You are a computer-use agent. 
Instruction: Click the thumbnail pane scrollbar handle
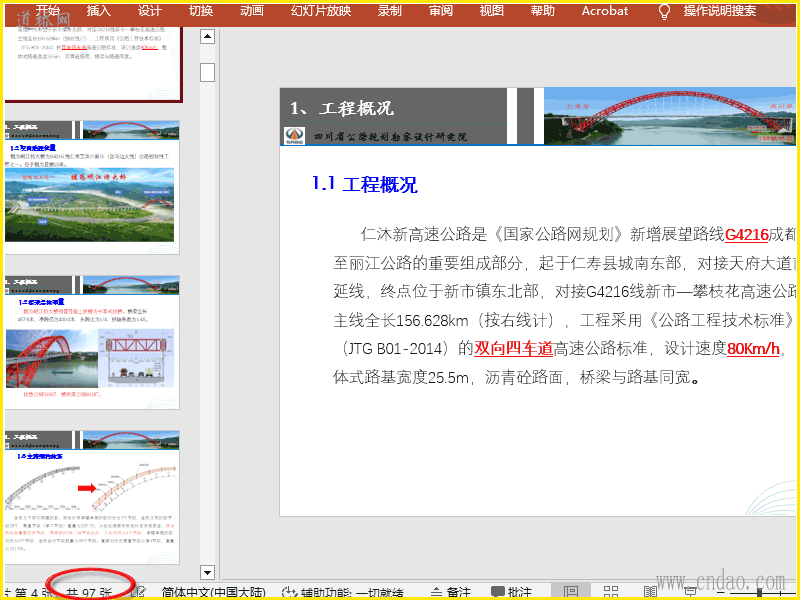[207, 72]
